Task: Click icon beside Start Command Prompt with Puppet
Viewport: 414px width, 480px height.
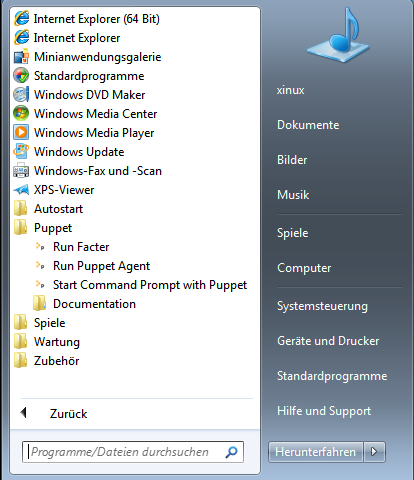Action: coord(40,285)
